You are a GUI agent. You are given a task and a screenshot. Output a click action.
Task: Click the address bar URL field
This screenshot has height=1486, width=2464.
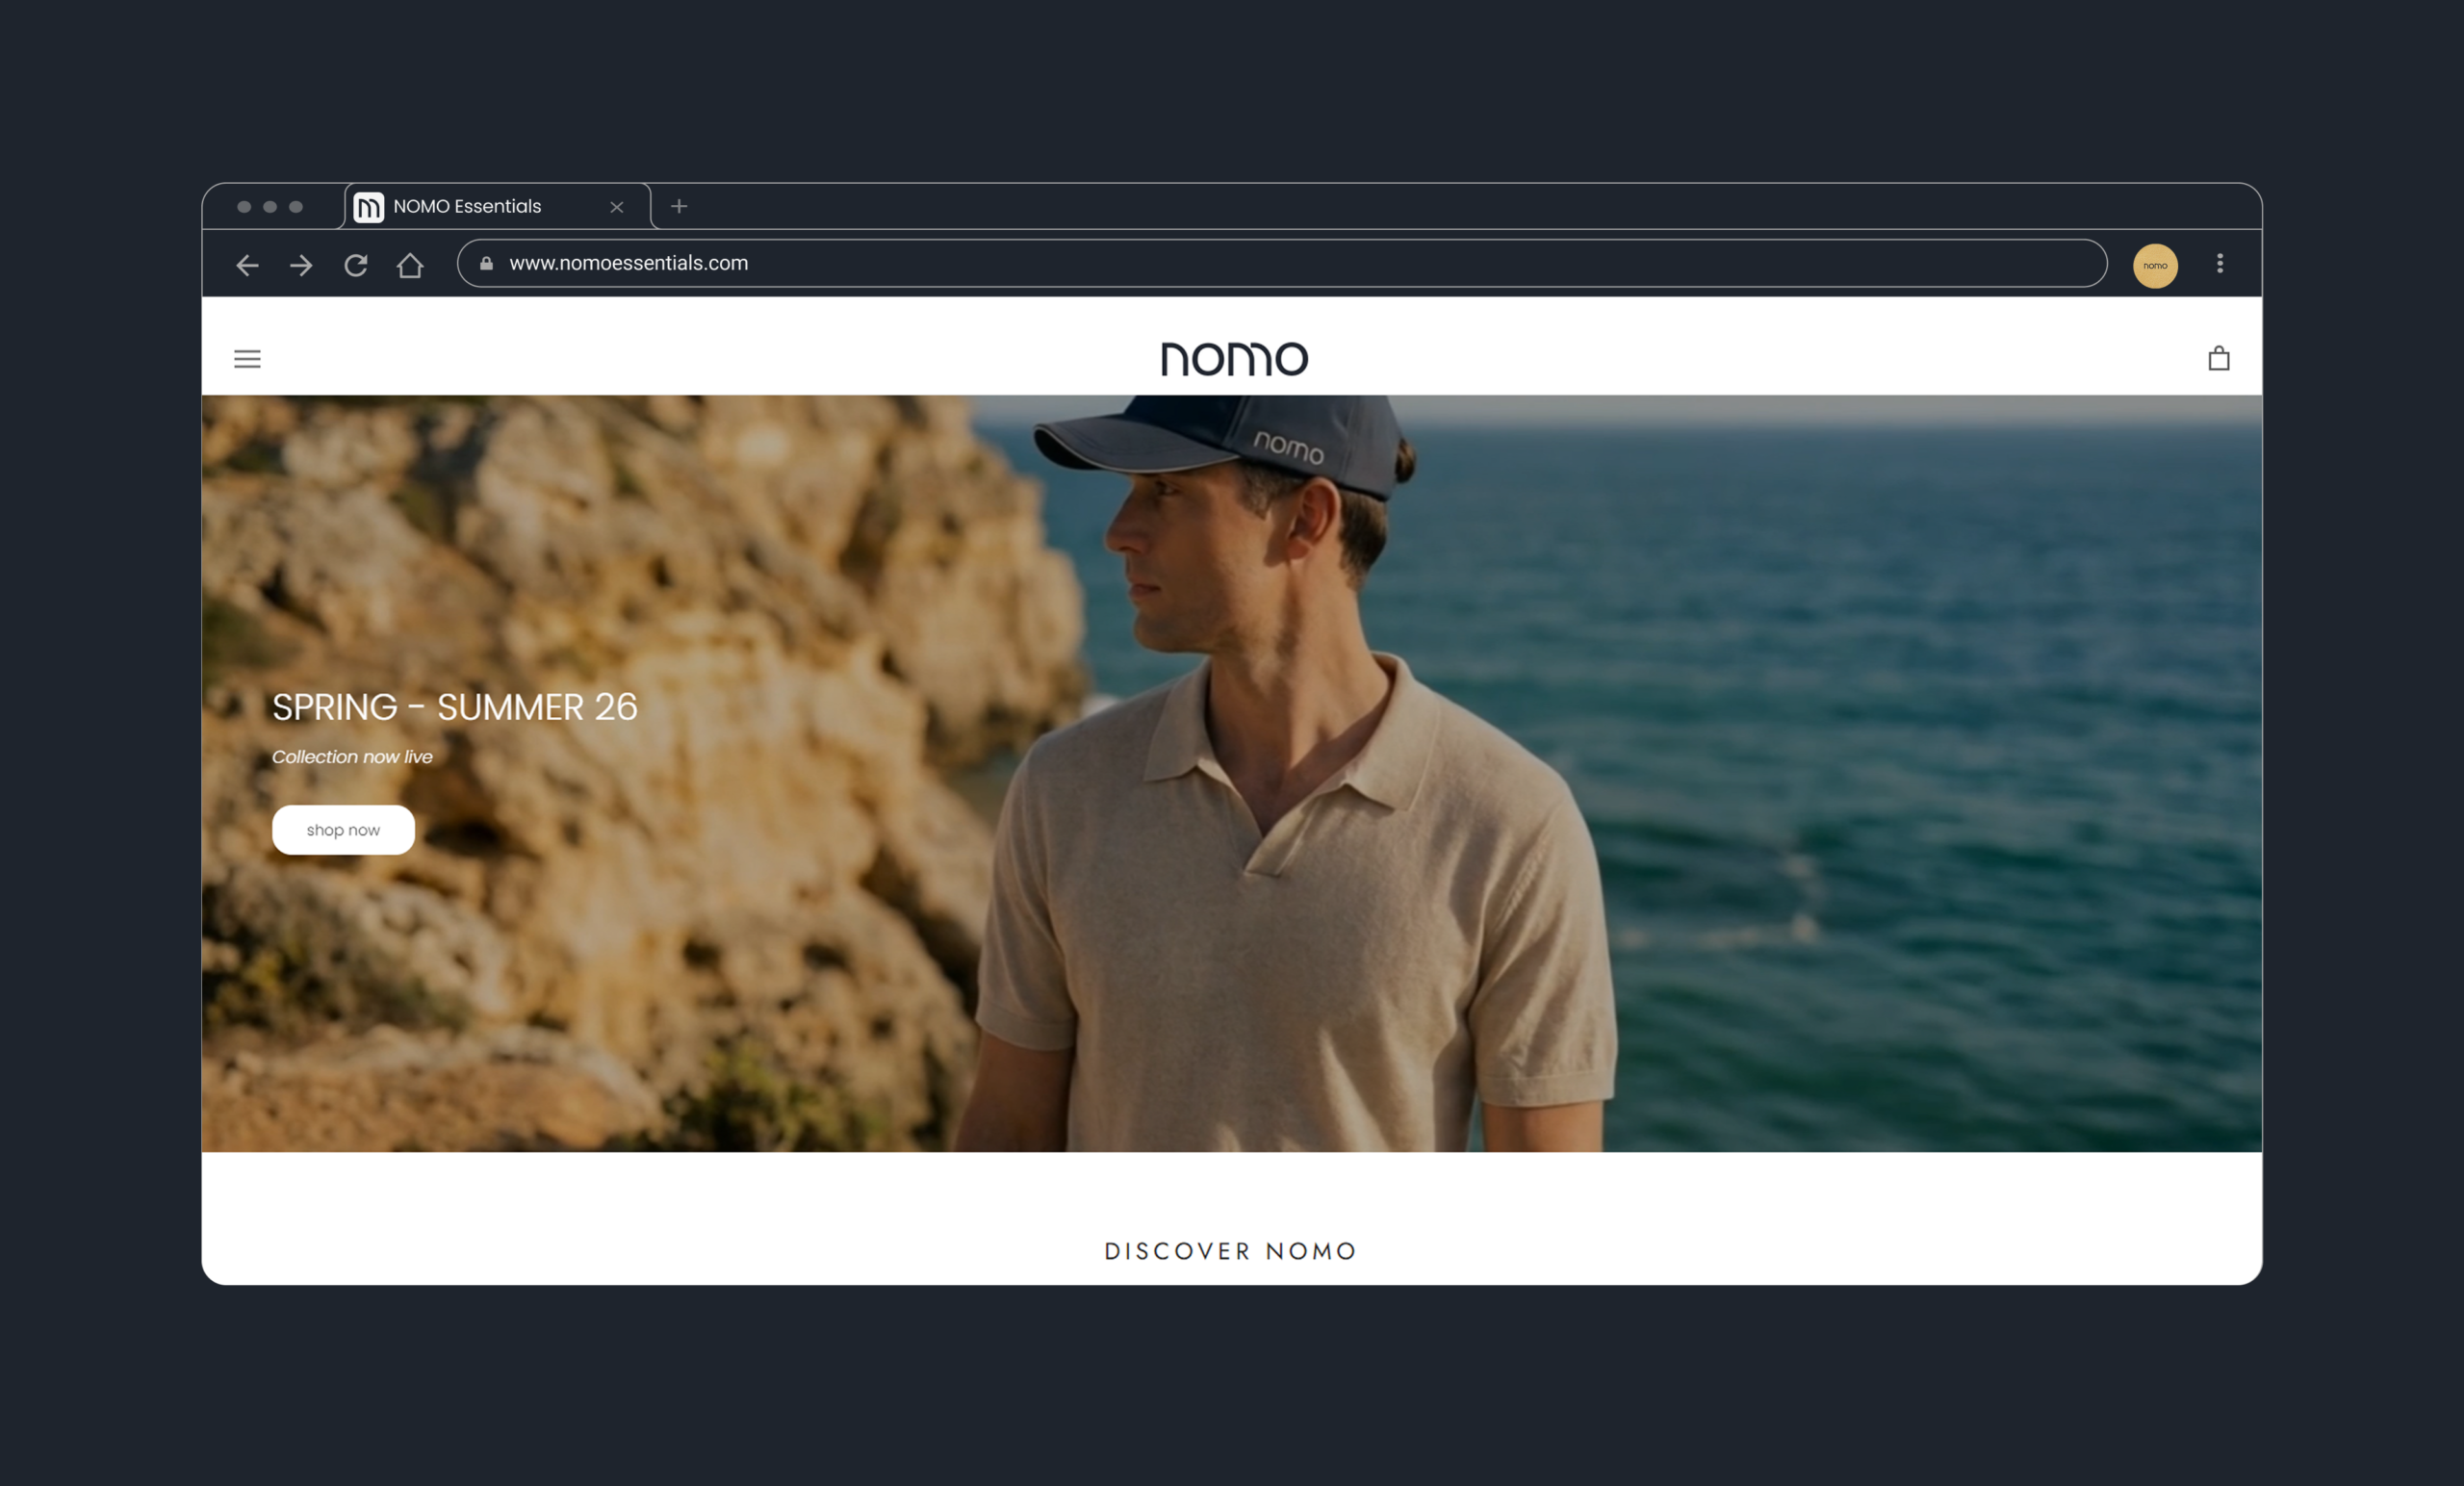coord(1282,263)
